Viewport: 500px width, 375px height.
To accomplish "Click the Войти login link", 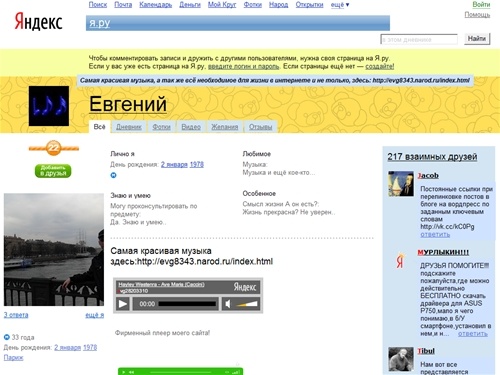I will 481,4.
